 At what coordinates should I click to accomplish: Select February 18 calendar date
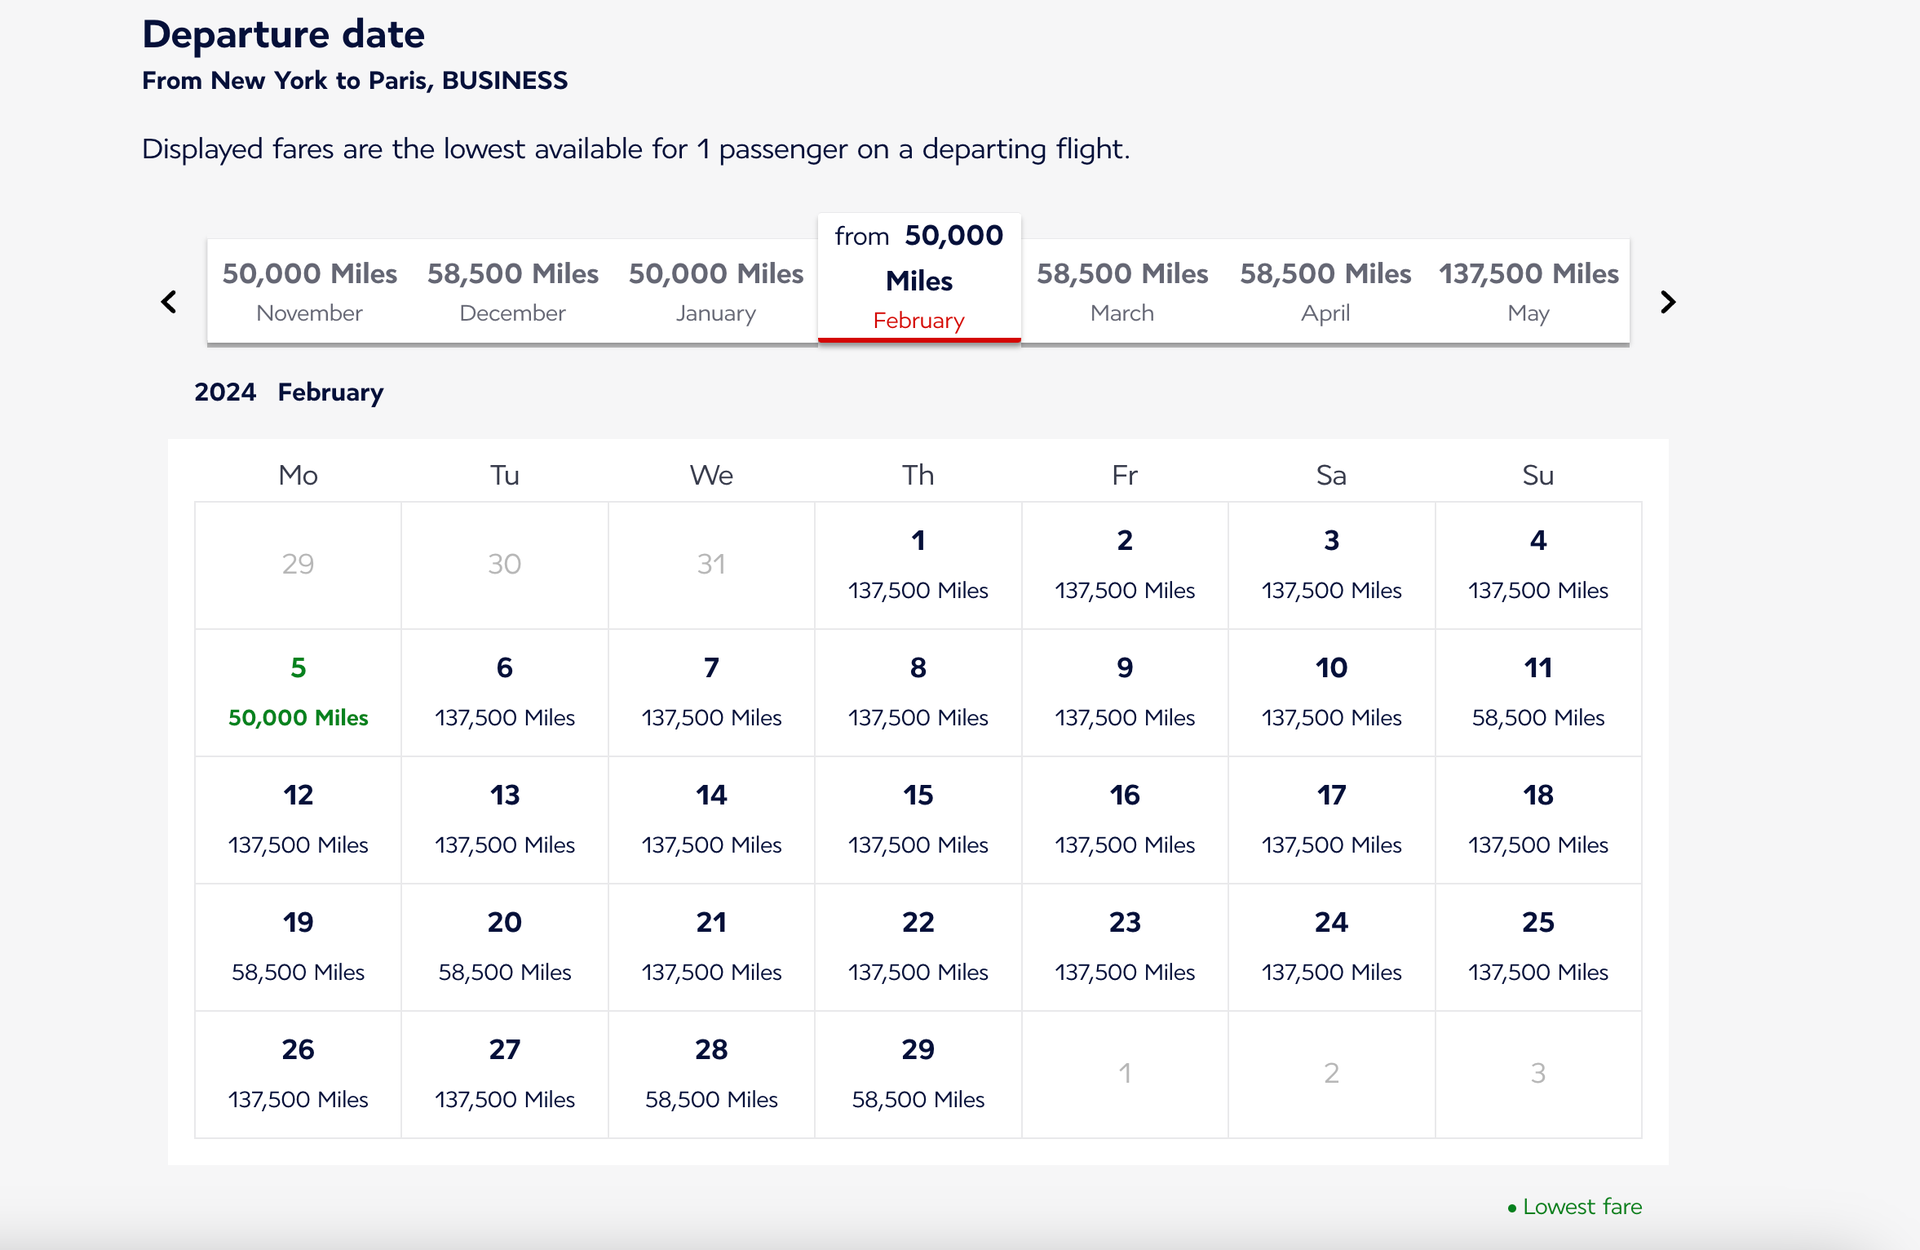pos(1538,819)
